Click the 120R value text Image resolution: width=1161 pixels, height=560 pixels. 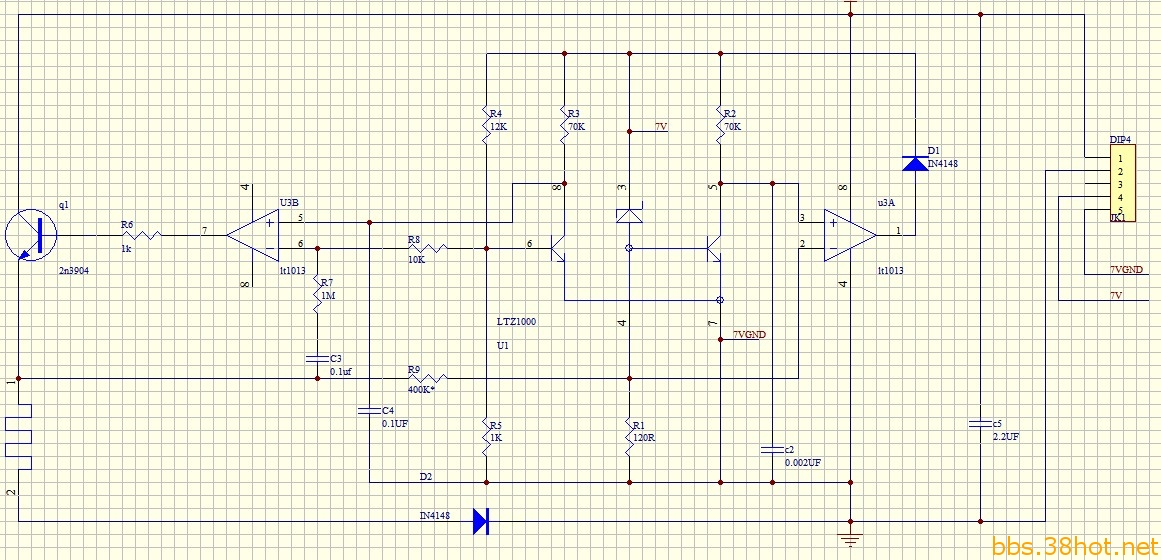click(x=644, y=438)
